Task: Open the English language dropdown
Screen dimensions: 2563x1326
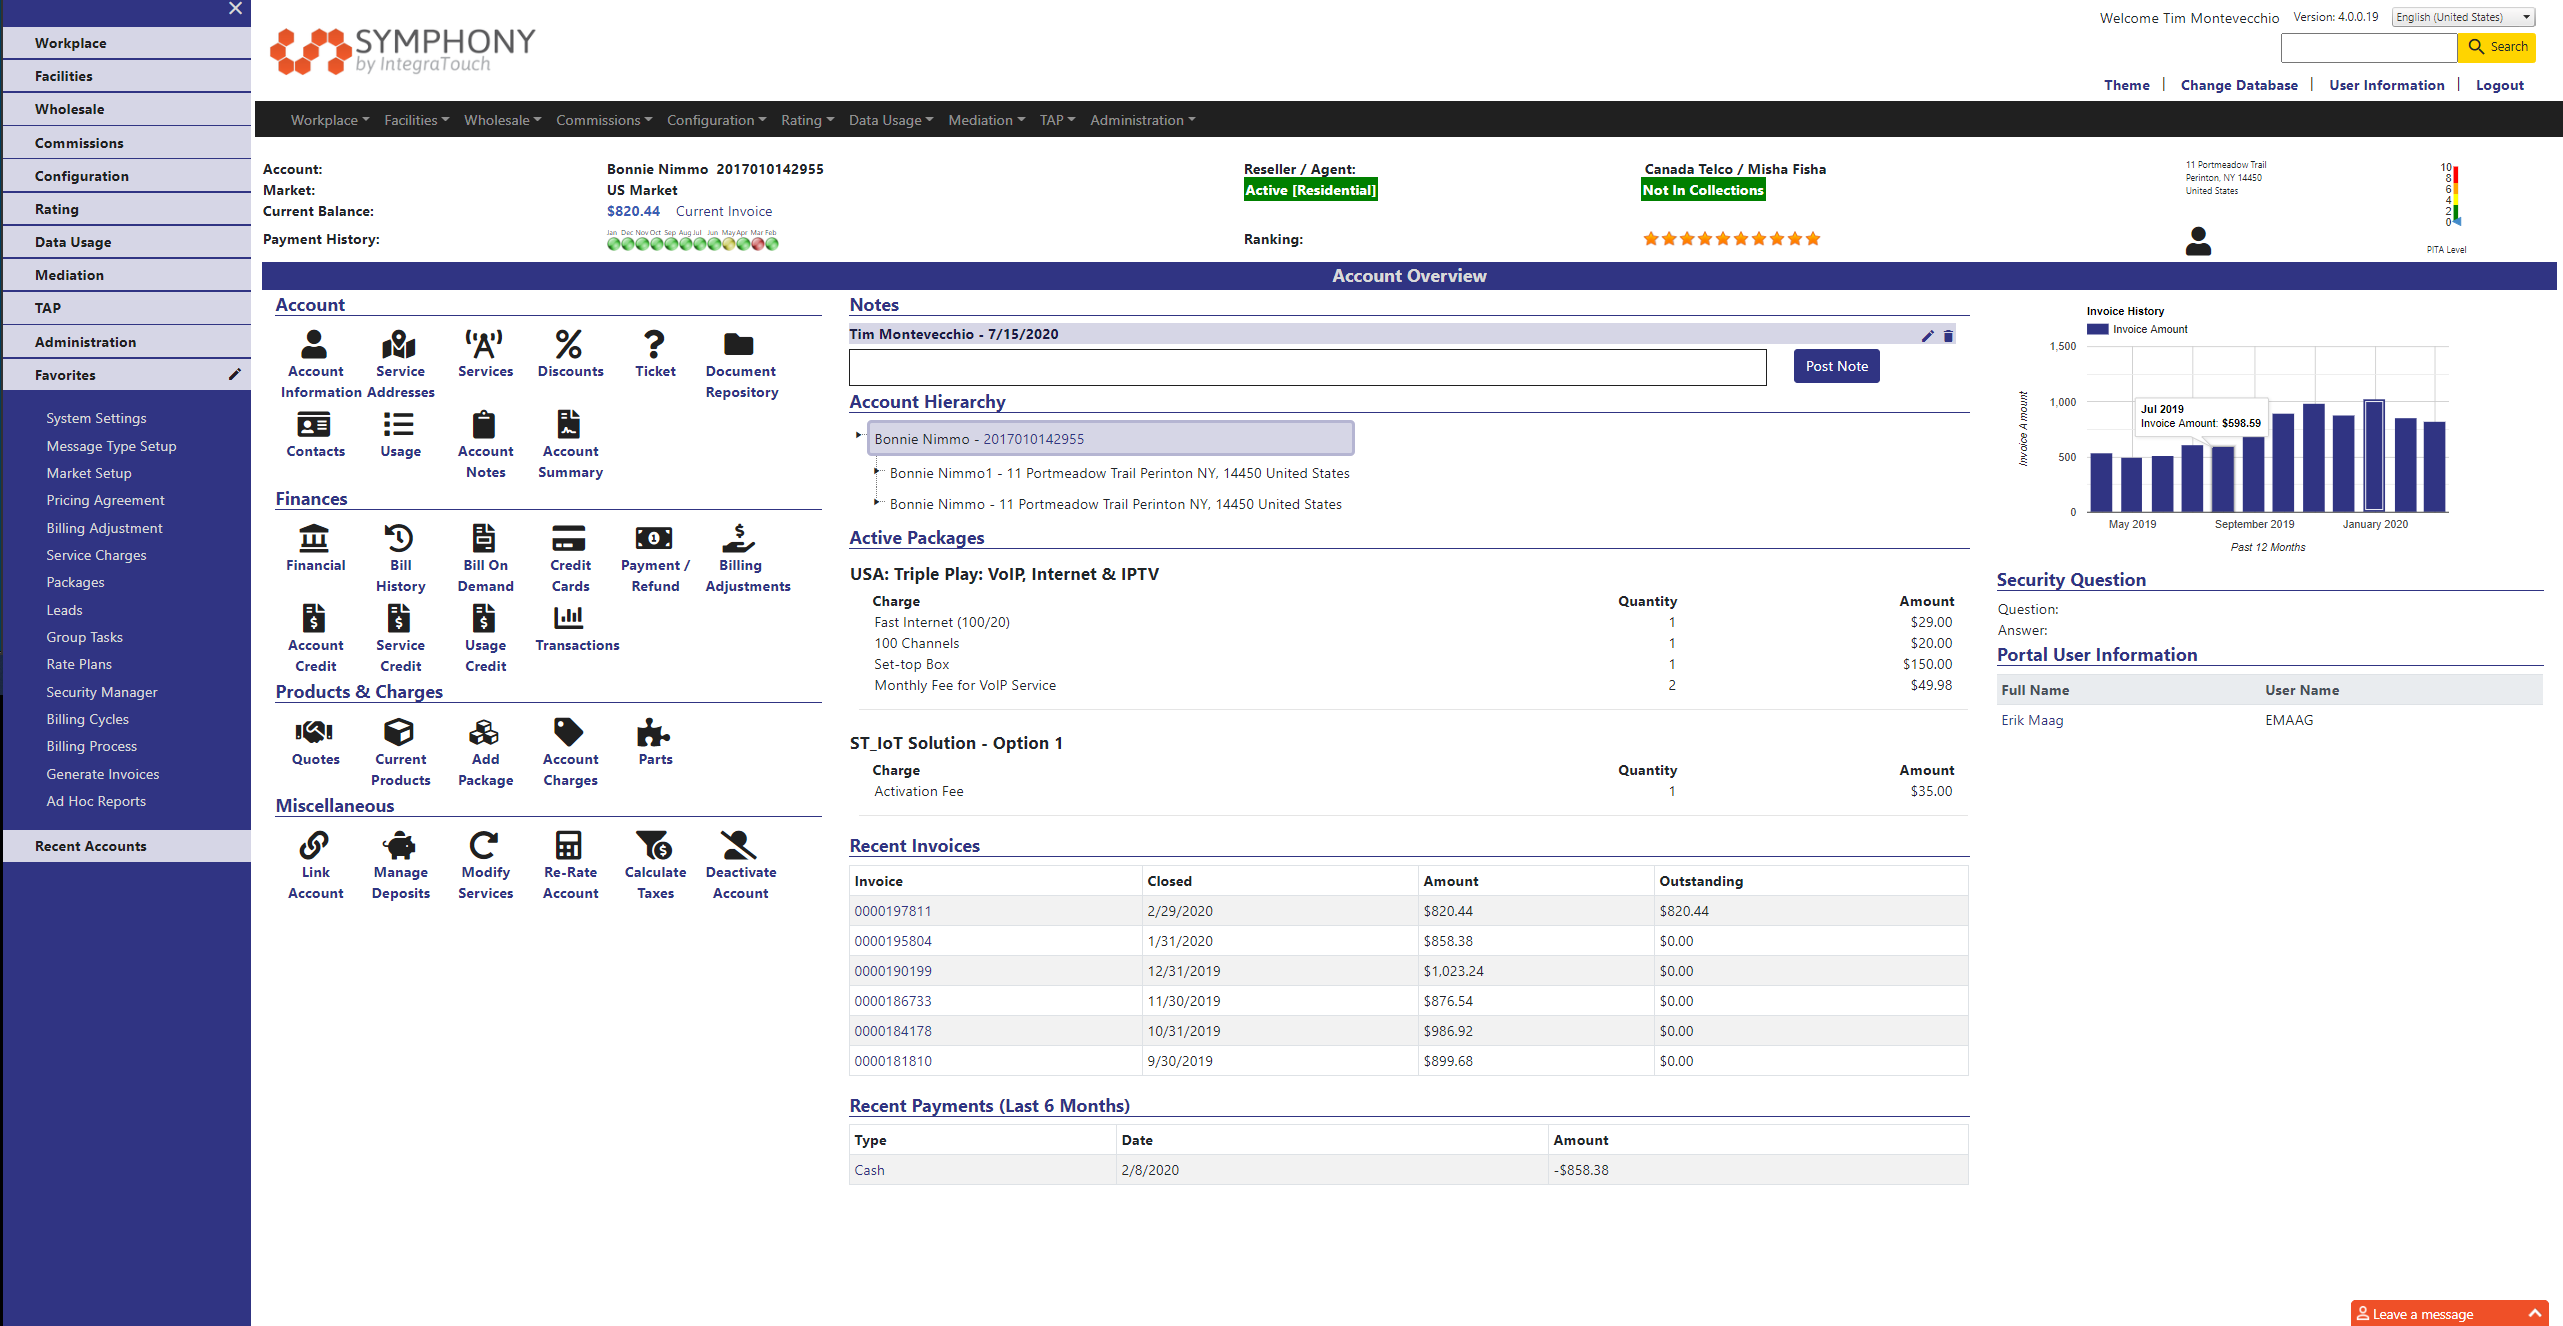Action: click(2462, 16)
